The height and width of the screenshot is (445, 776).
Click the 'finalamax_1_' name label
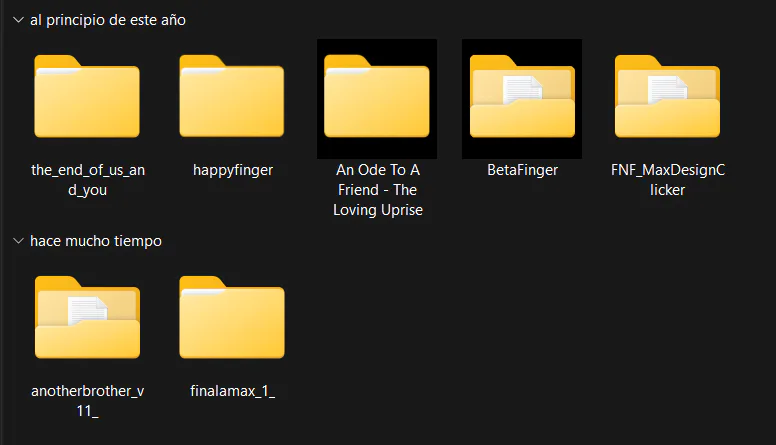(232, 391)
